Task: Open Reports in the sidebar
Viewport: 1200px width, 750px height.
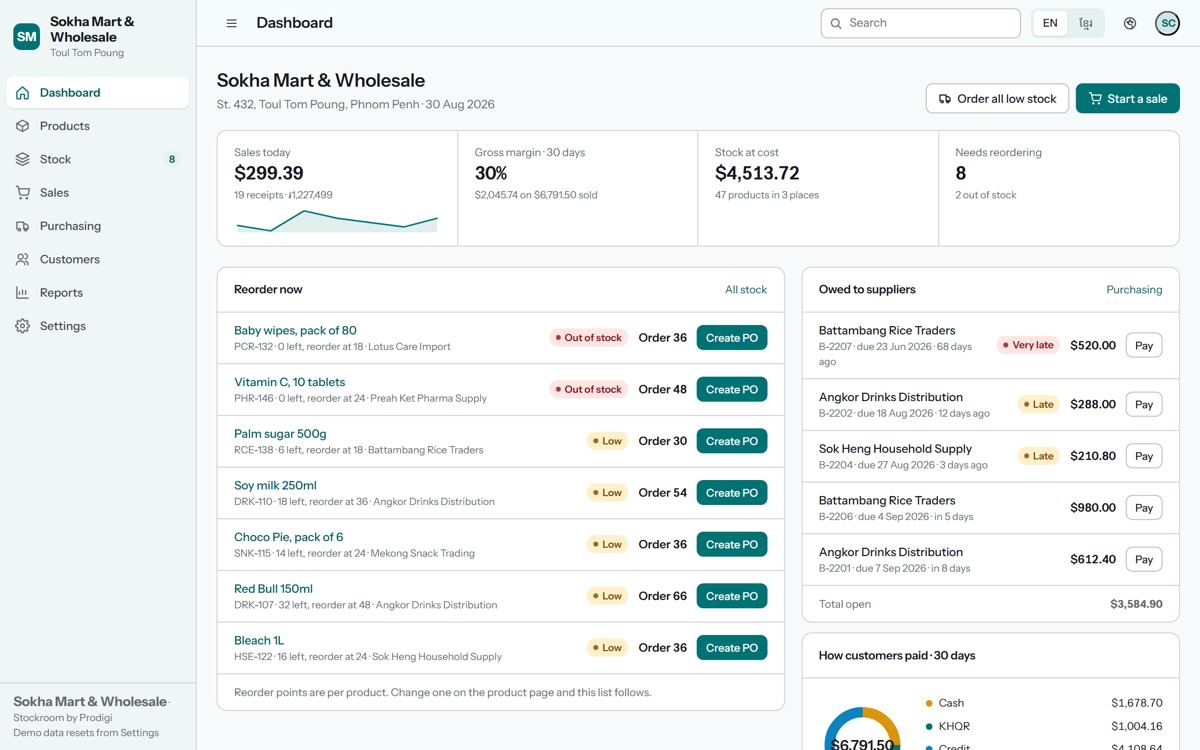Action: click(98, 293)
